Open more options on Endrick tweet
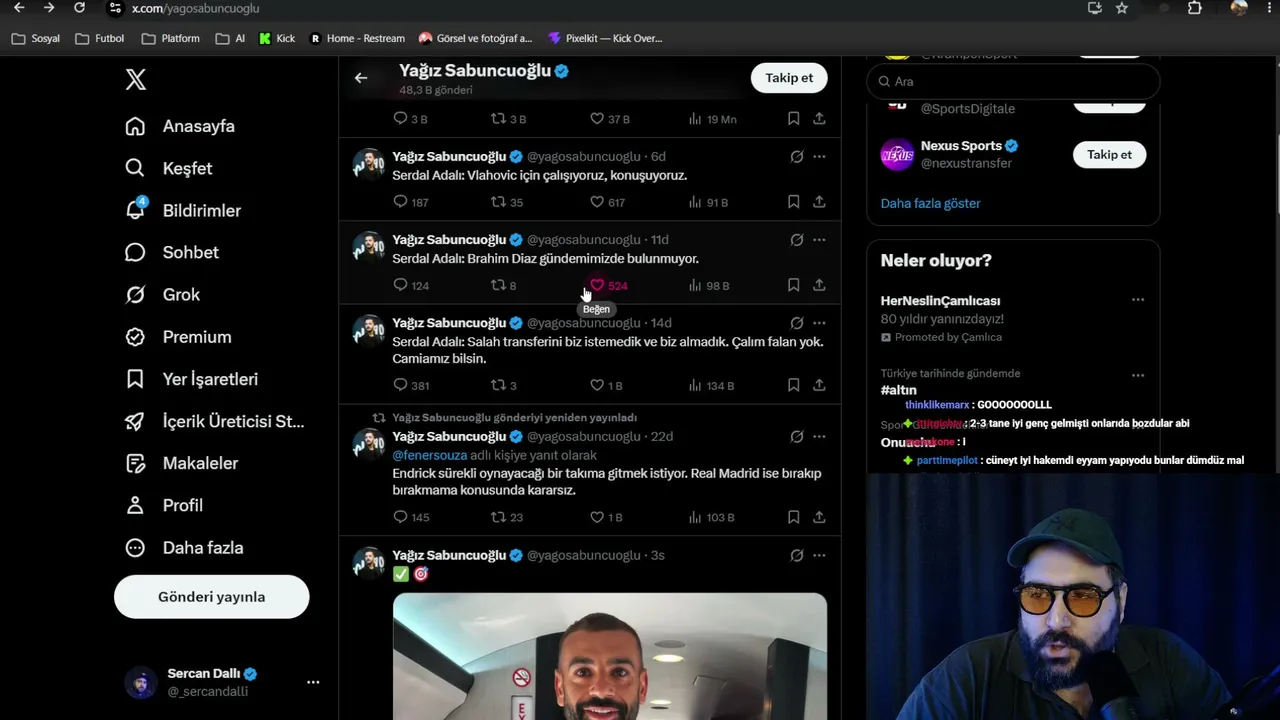 coord(819,437)
